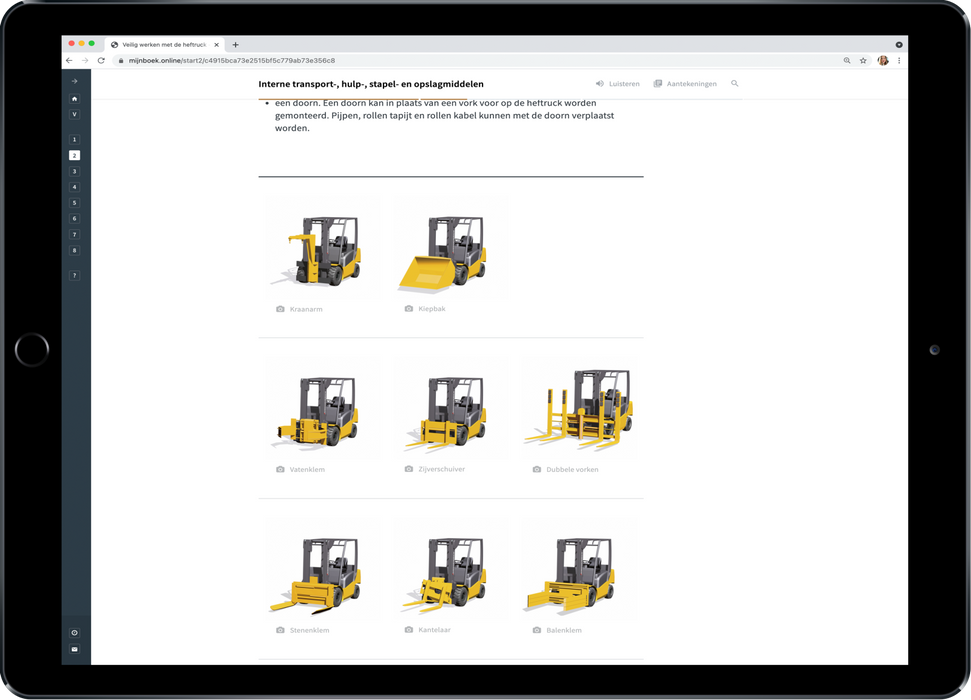Click the browser zoom icon in address bar

tap(847, 61)
